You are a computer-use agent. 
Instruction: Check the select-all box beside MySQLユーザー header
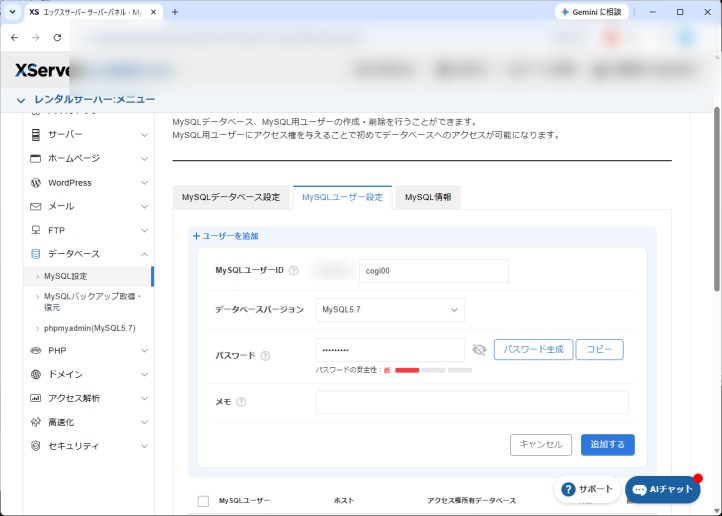pyautogui.click(x=203, y=501)
